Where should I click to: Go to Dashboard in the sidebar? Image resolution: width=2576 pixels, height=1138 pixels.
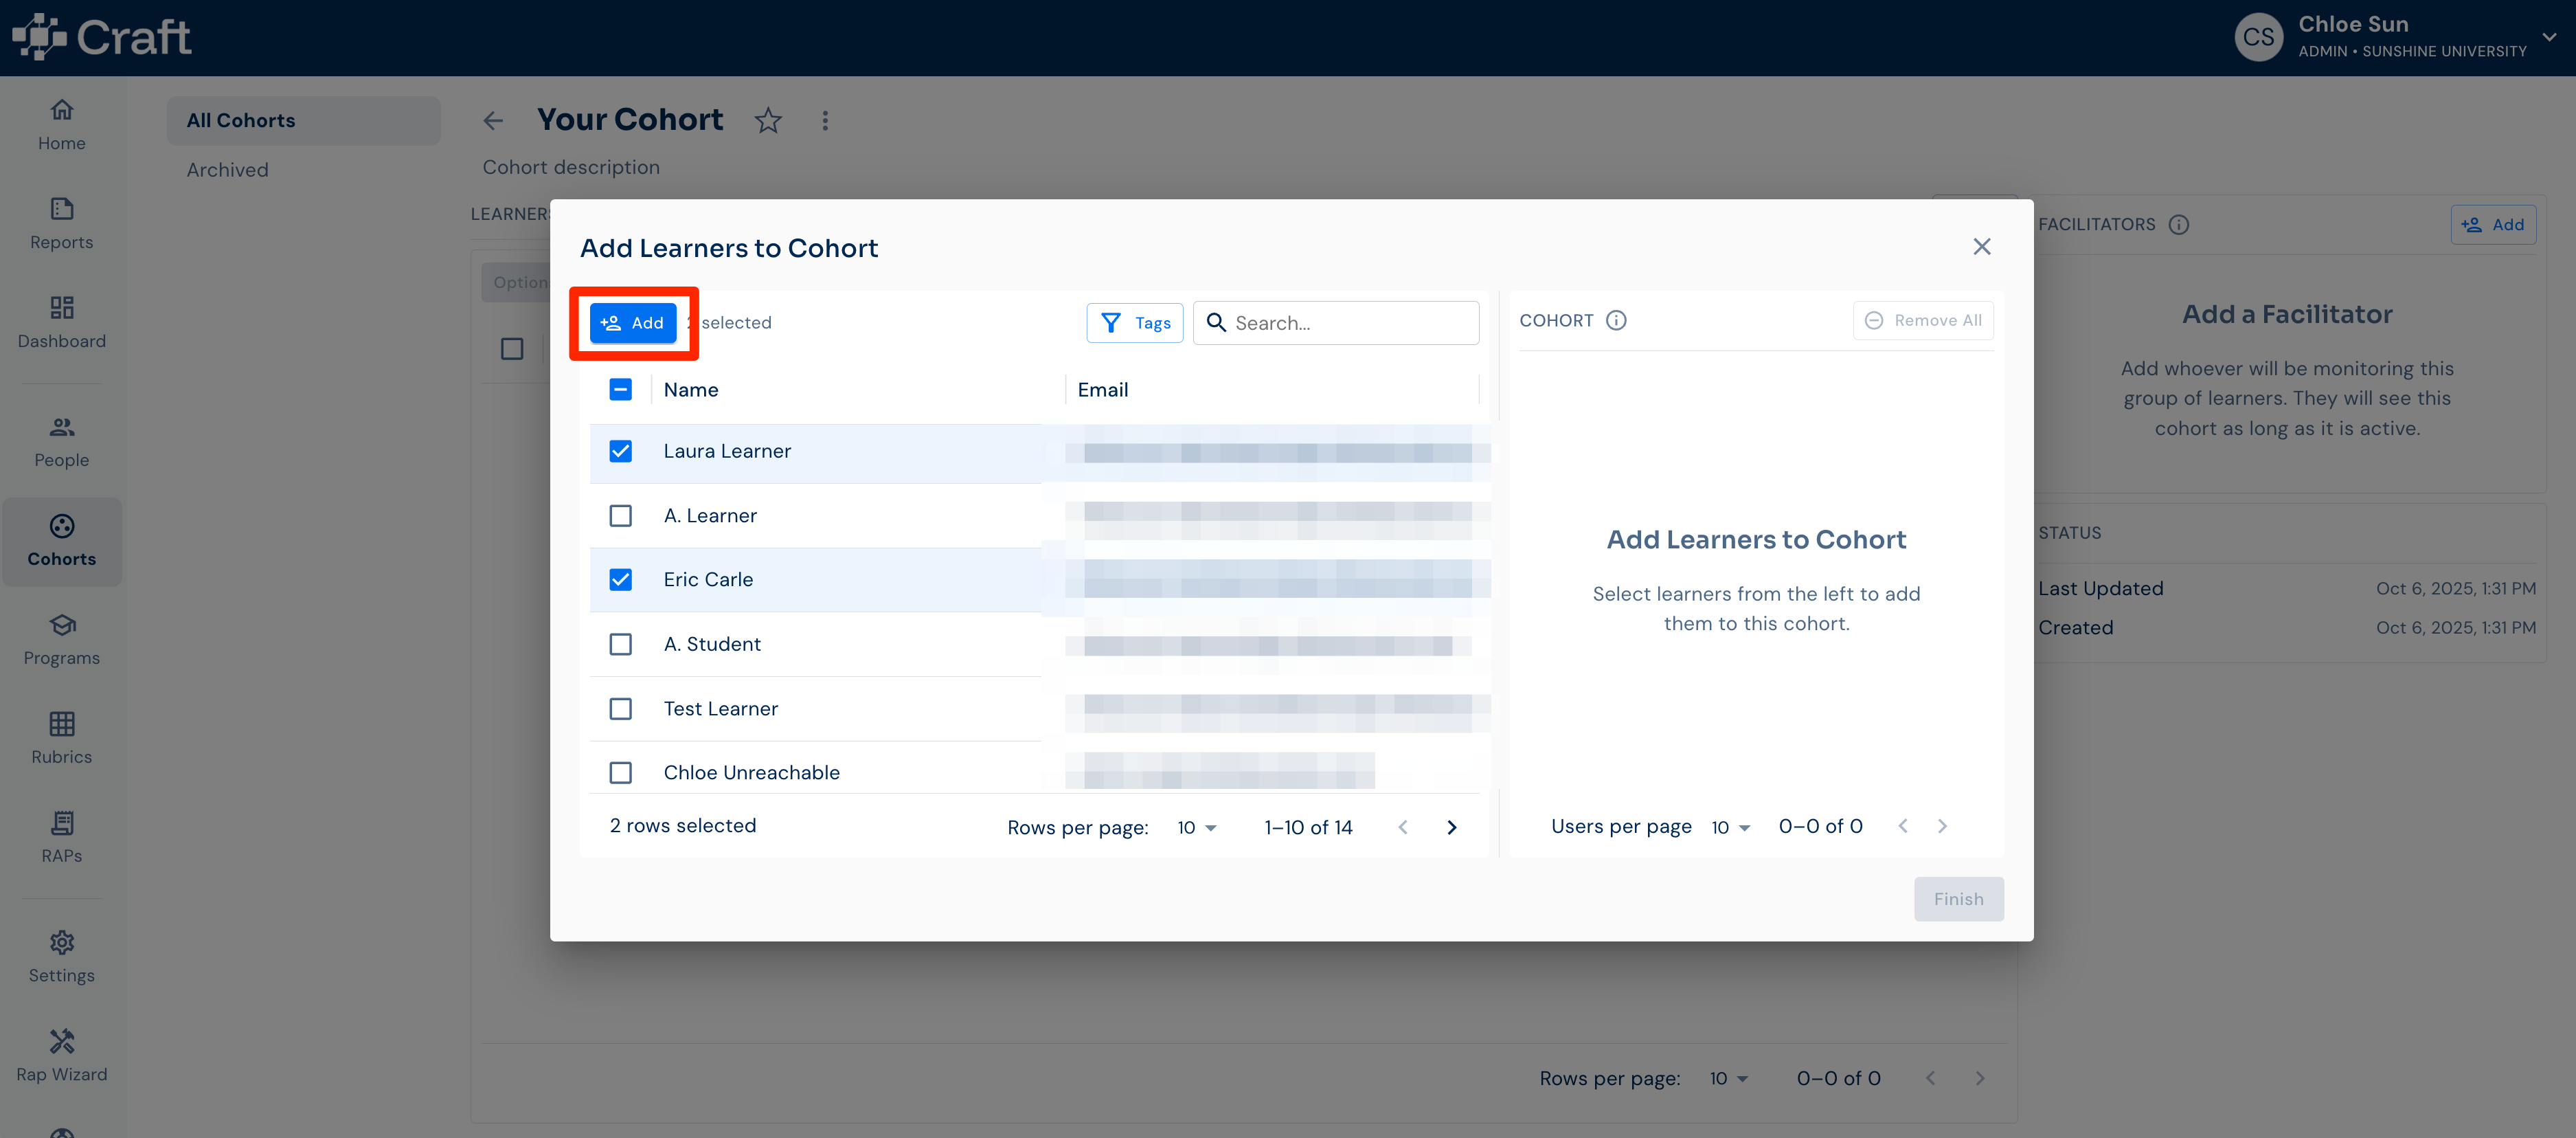[x=61, y=323]
